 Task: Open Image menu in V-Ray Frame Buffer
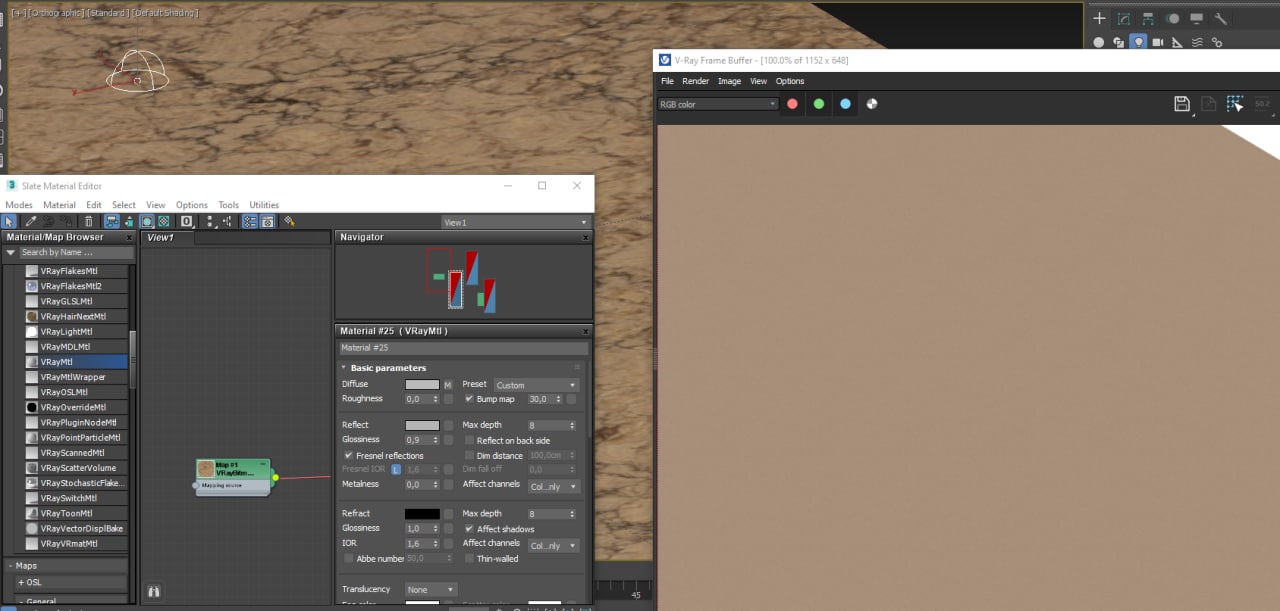tap(729, 81)
